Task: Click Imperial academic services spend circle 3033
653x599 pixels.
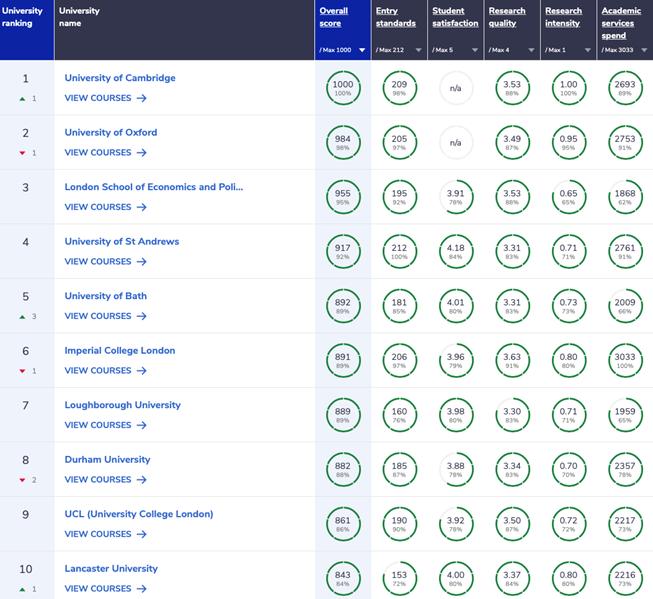Action: pyautogui.click(x=625, y=360)
